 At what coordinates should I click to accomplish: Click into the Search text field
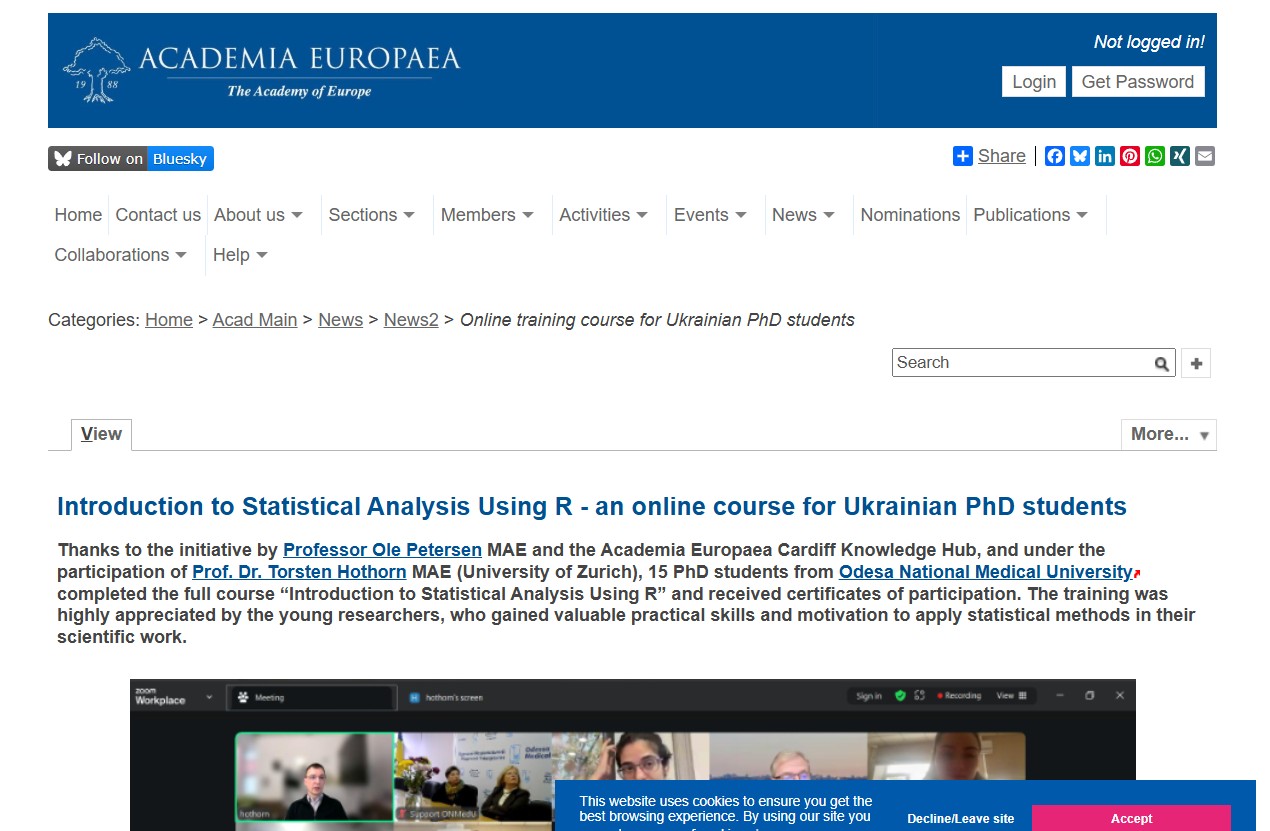1020,363
